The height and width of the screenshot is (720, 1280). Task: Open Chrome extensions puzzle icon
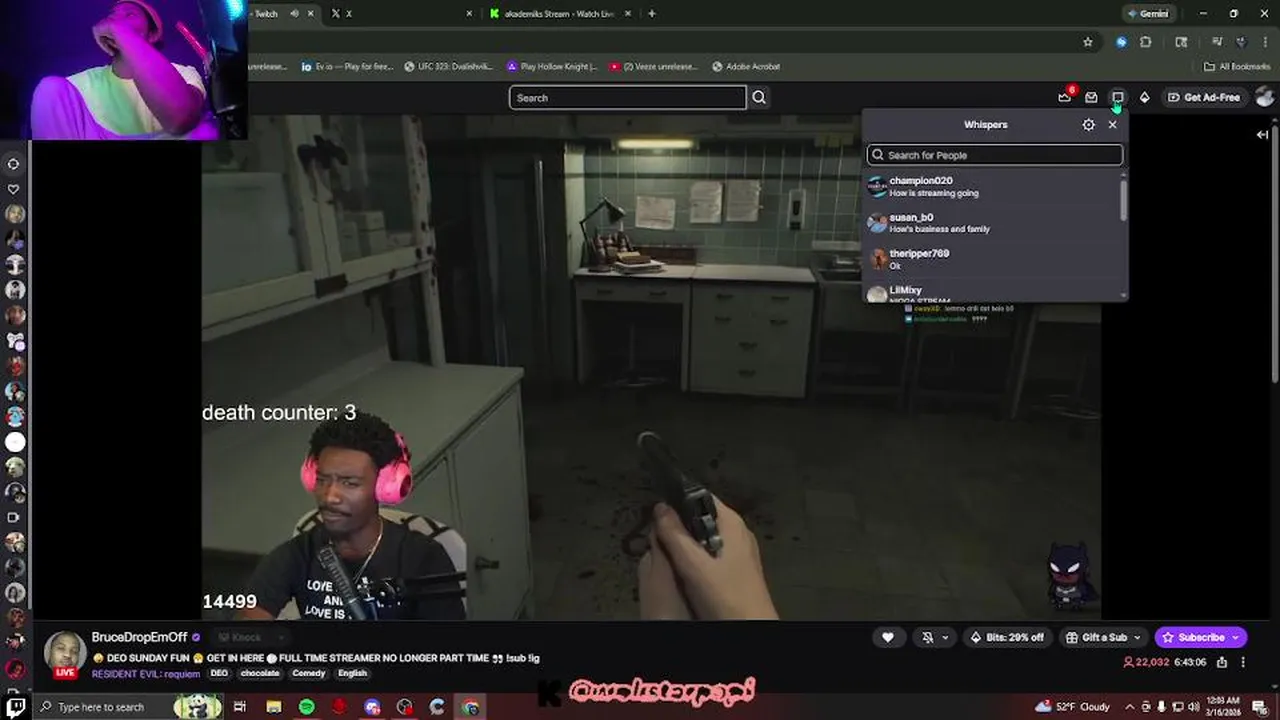[x=1146, y=42]
